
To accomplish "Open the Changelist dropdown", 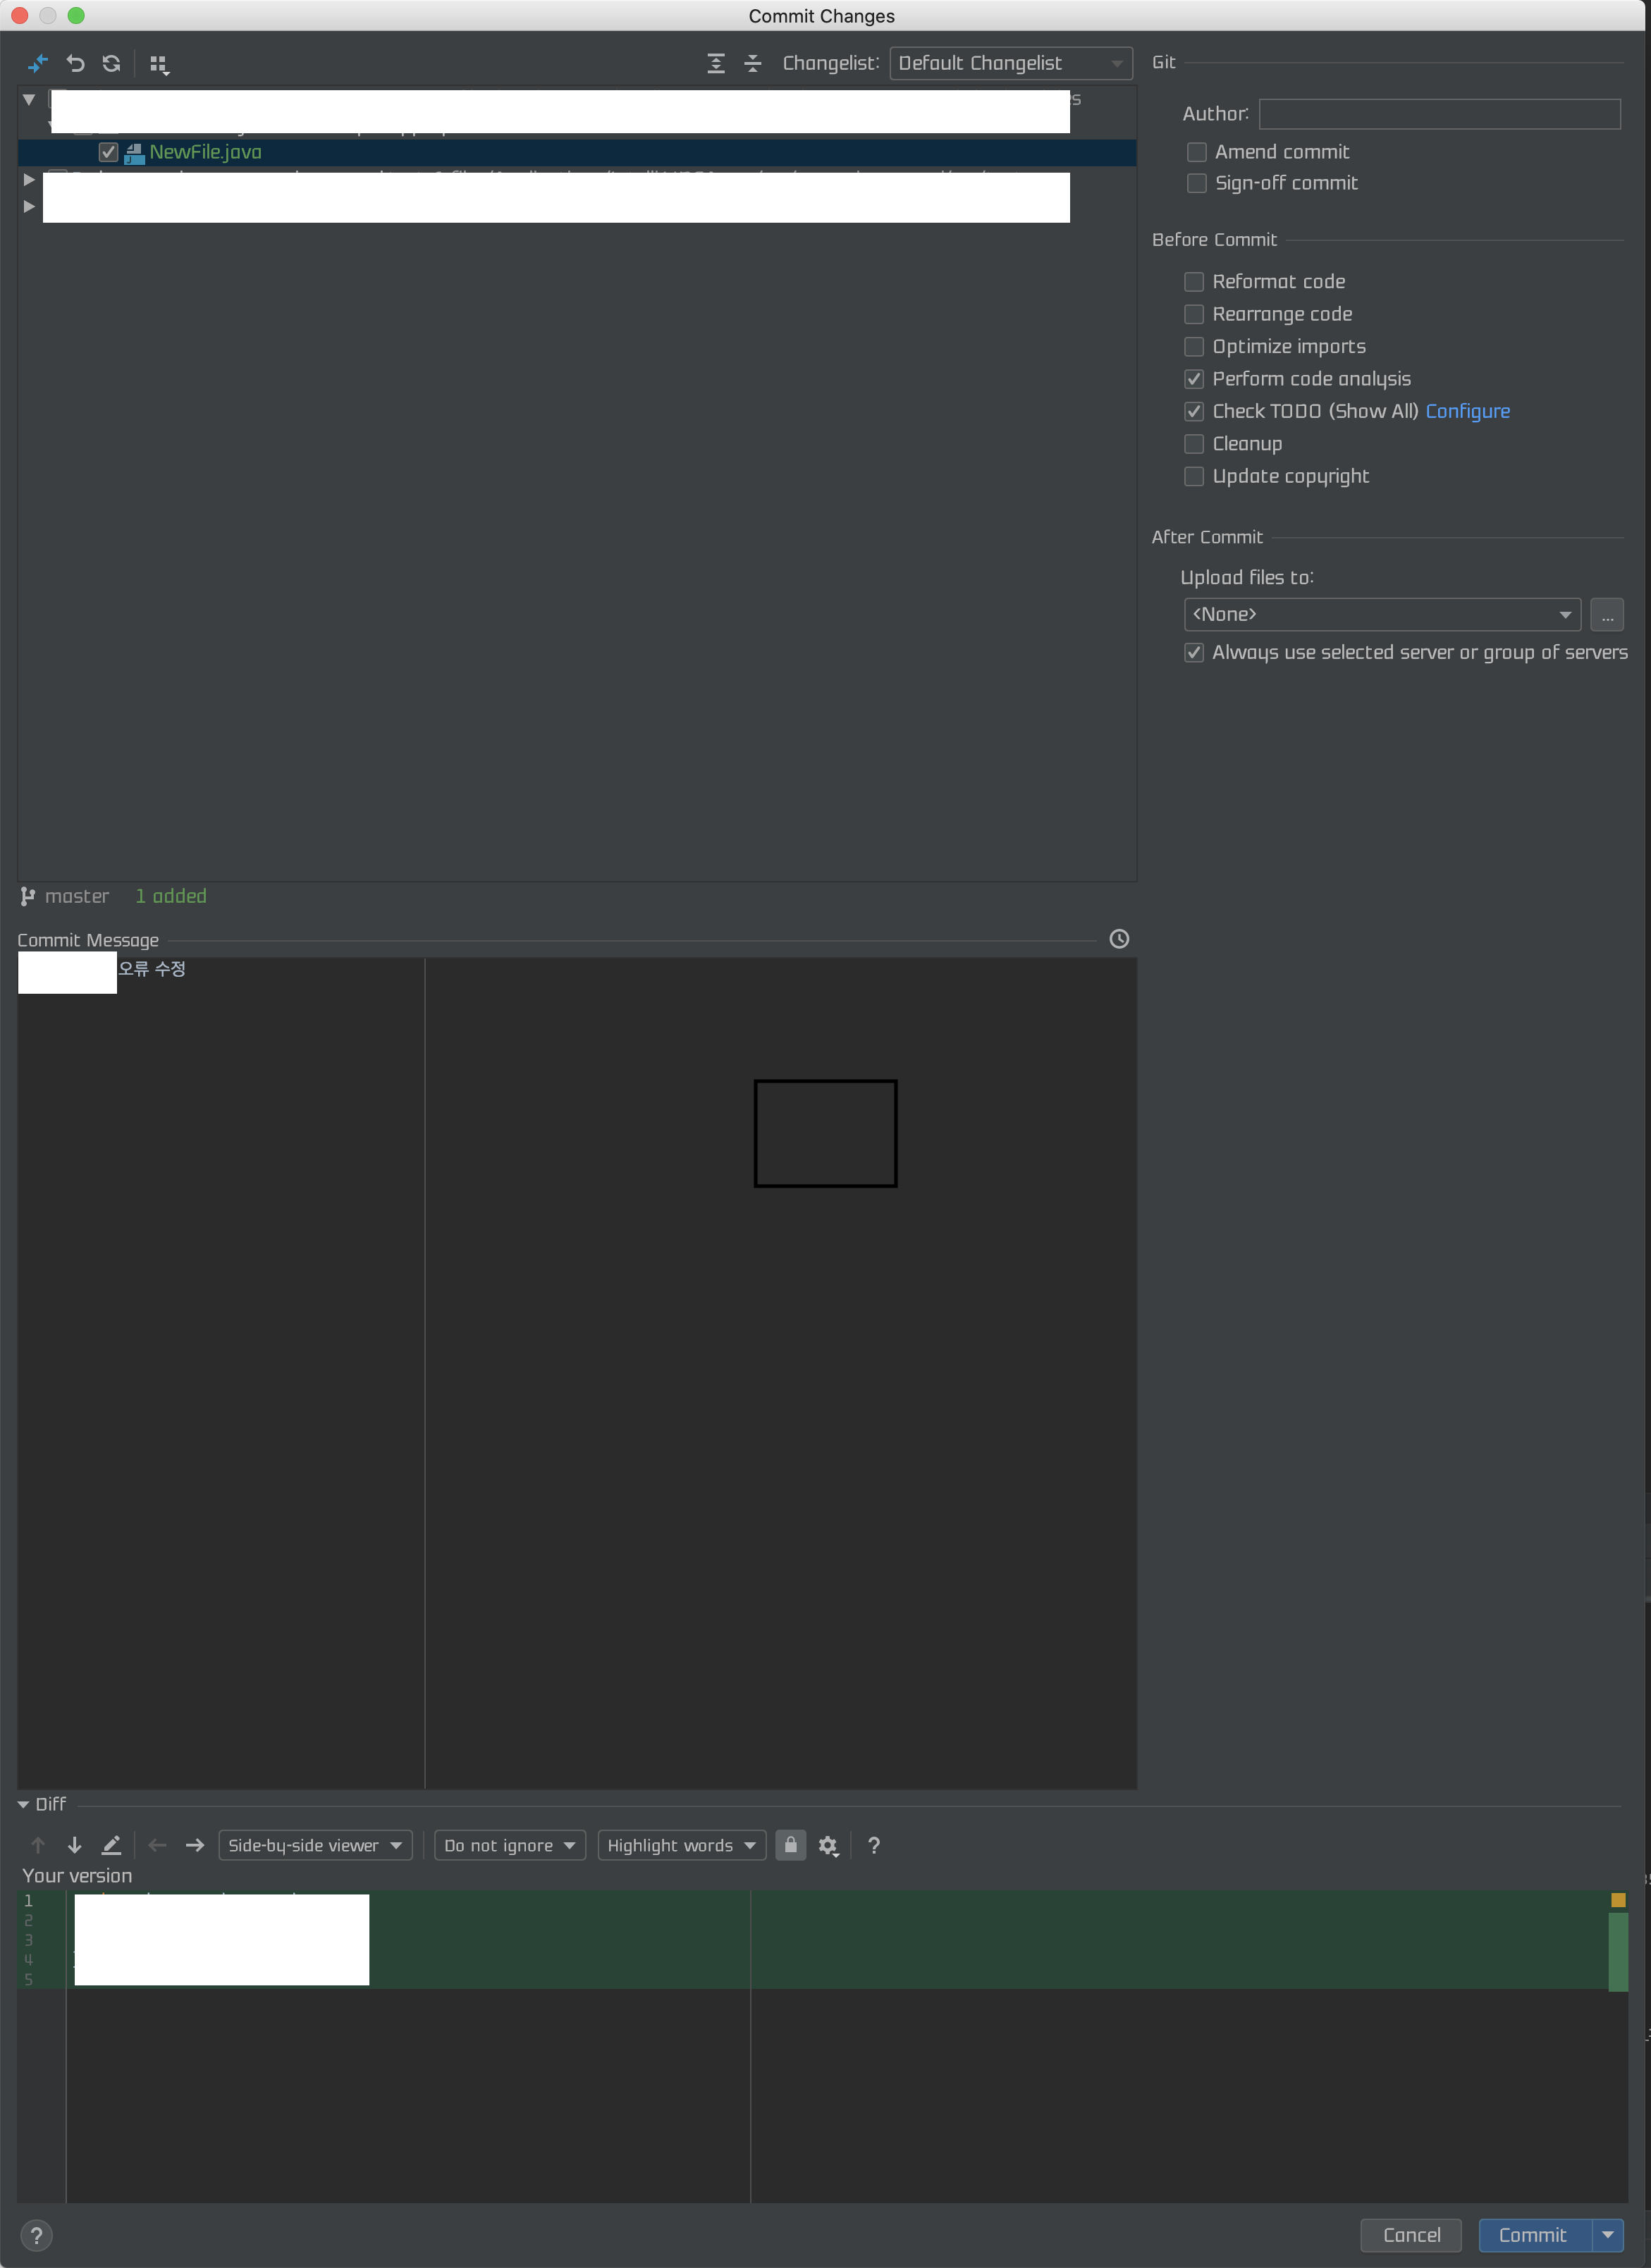I will coord(1010,63).
